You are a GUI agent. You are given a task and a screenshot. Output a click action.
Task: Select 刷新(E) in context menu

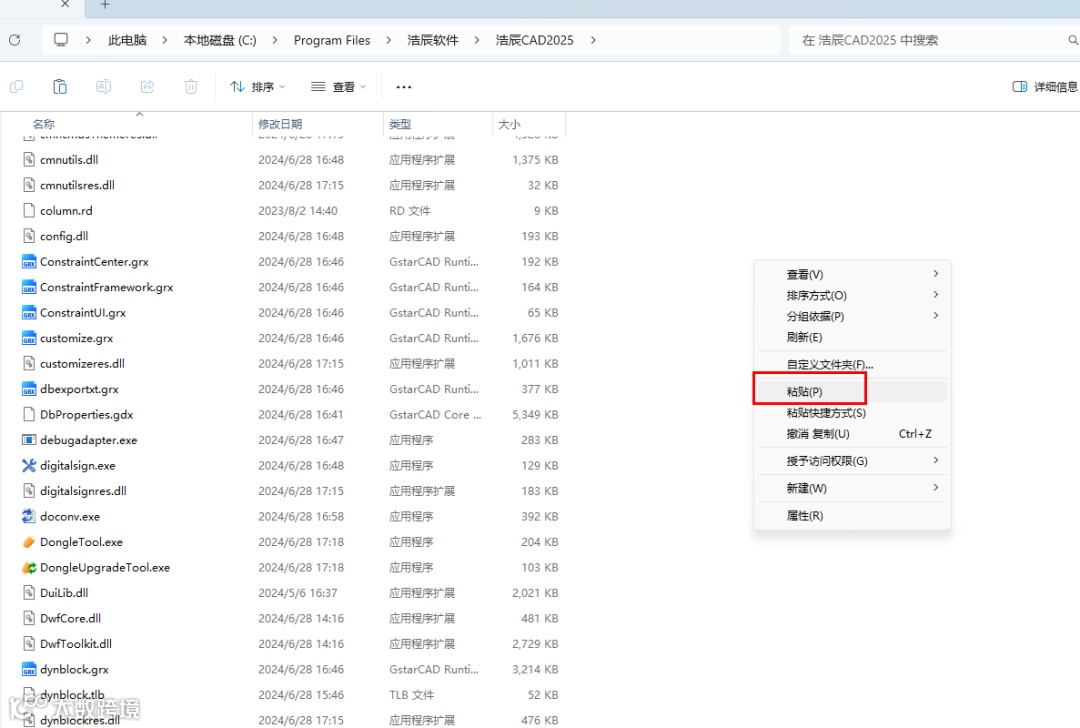pyautogui.click(x=853, y=337)
